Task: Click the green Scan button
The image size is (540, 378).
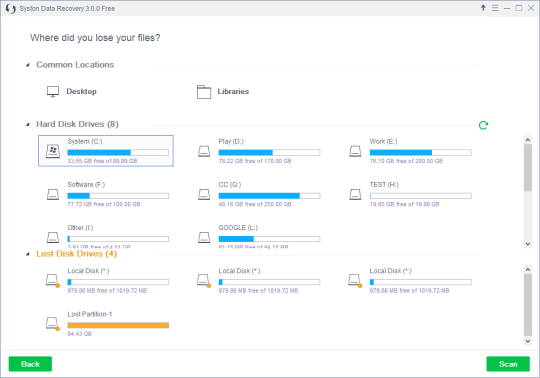Action: pyautogui.click(x=508, y=364)
